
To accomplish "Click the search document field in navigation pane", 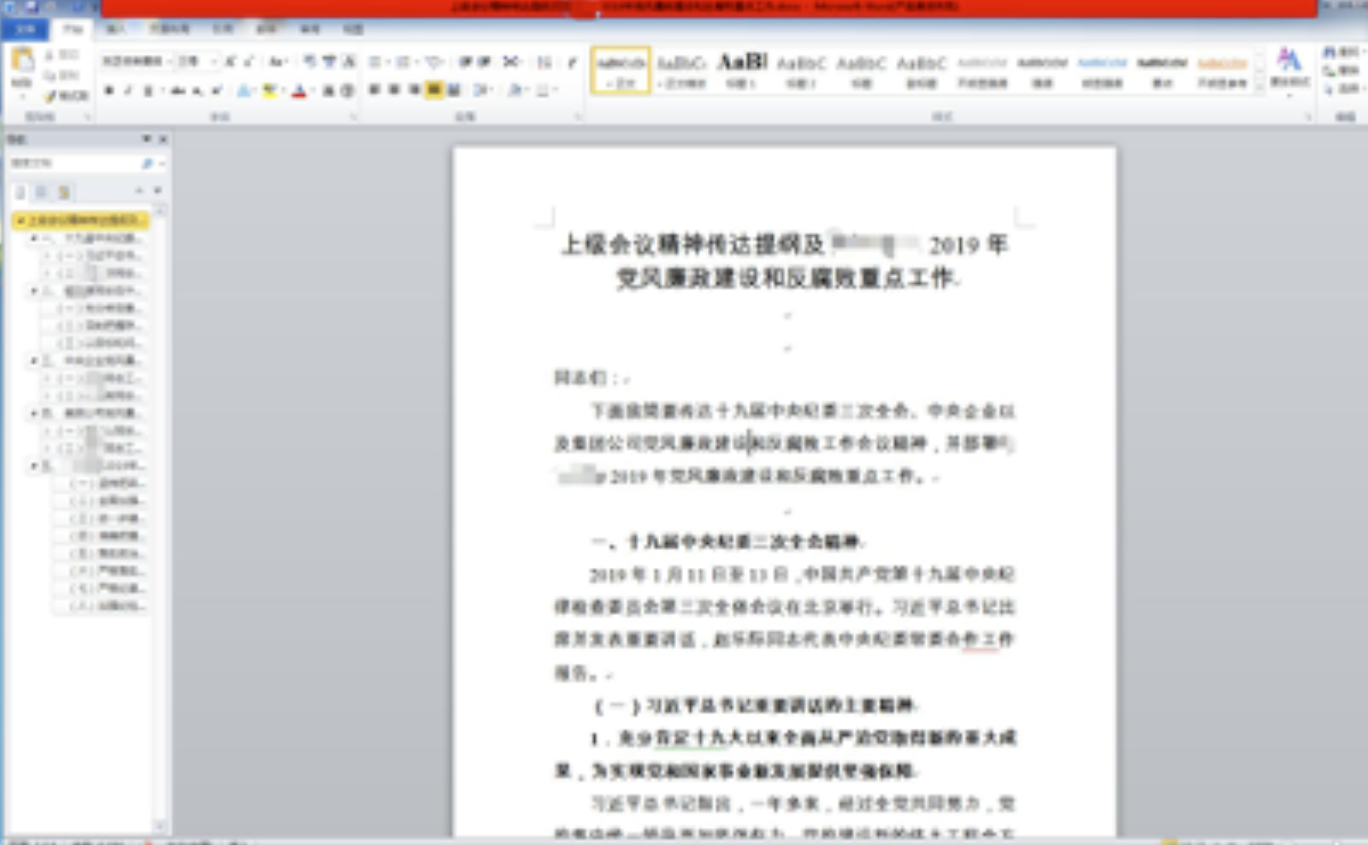I will pos(75,163).
